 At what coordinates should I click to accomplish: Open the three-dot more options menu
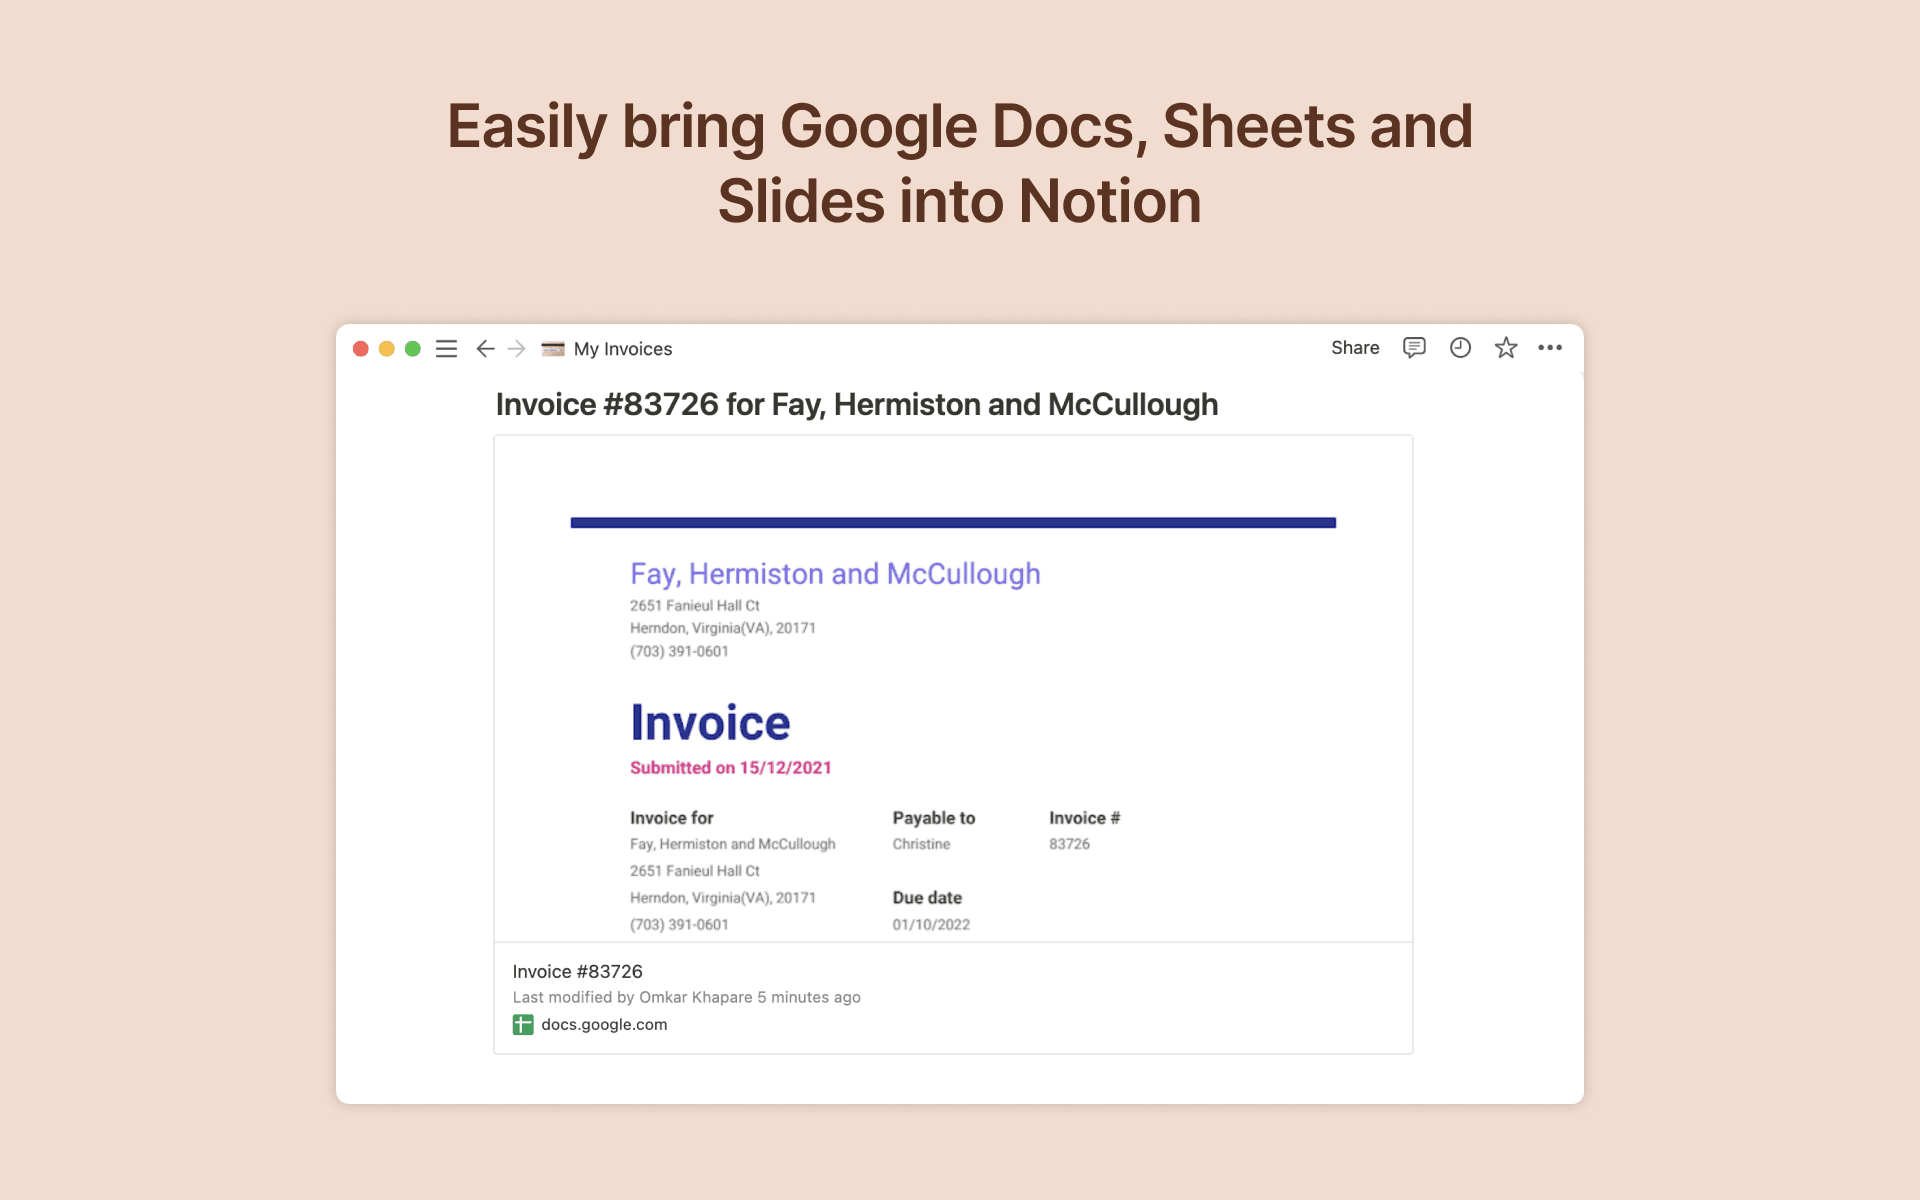(1550, 347)
